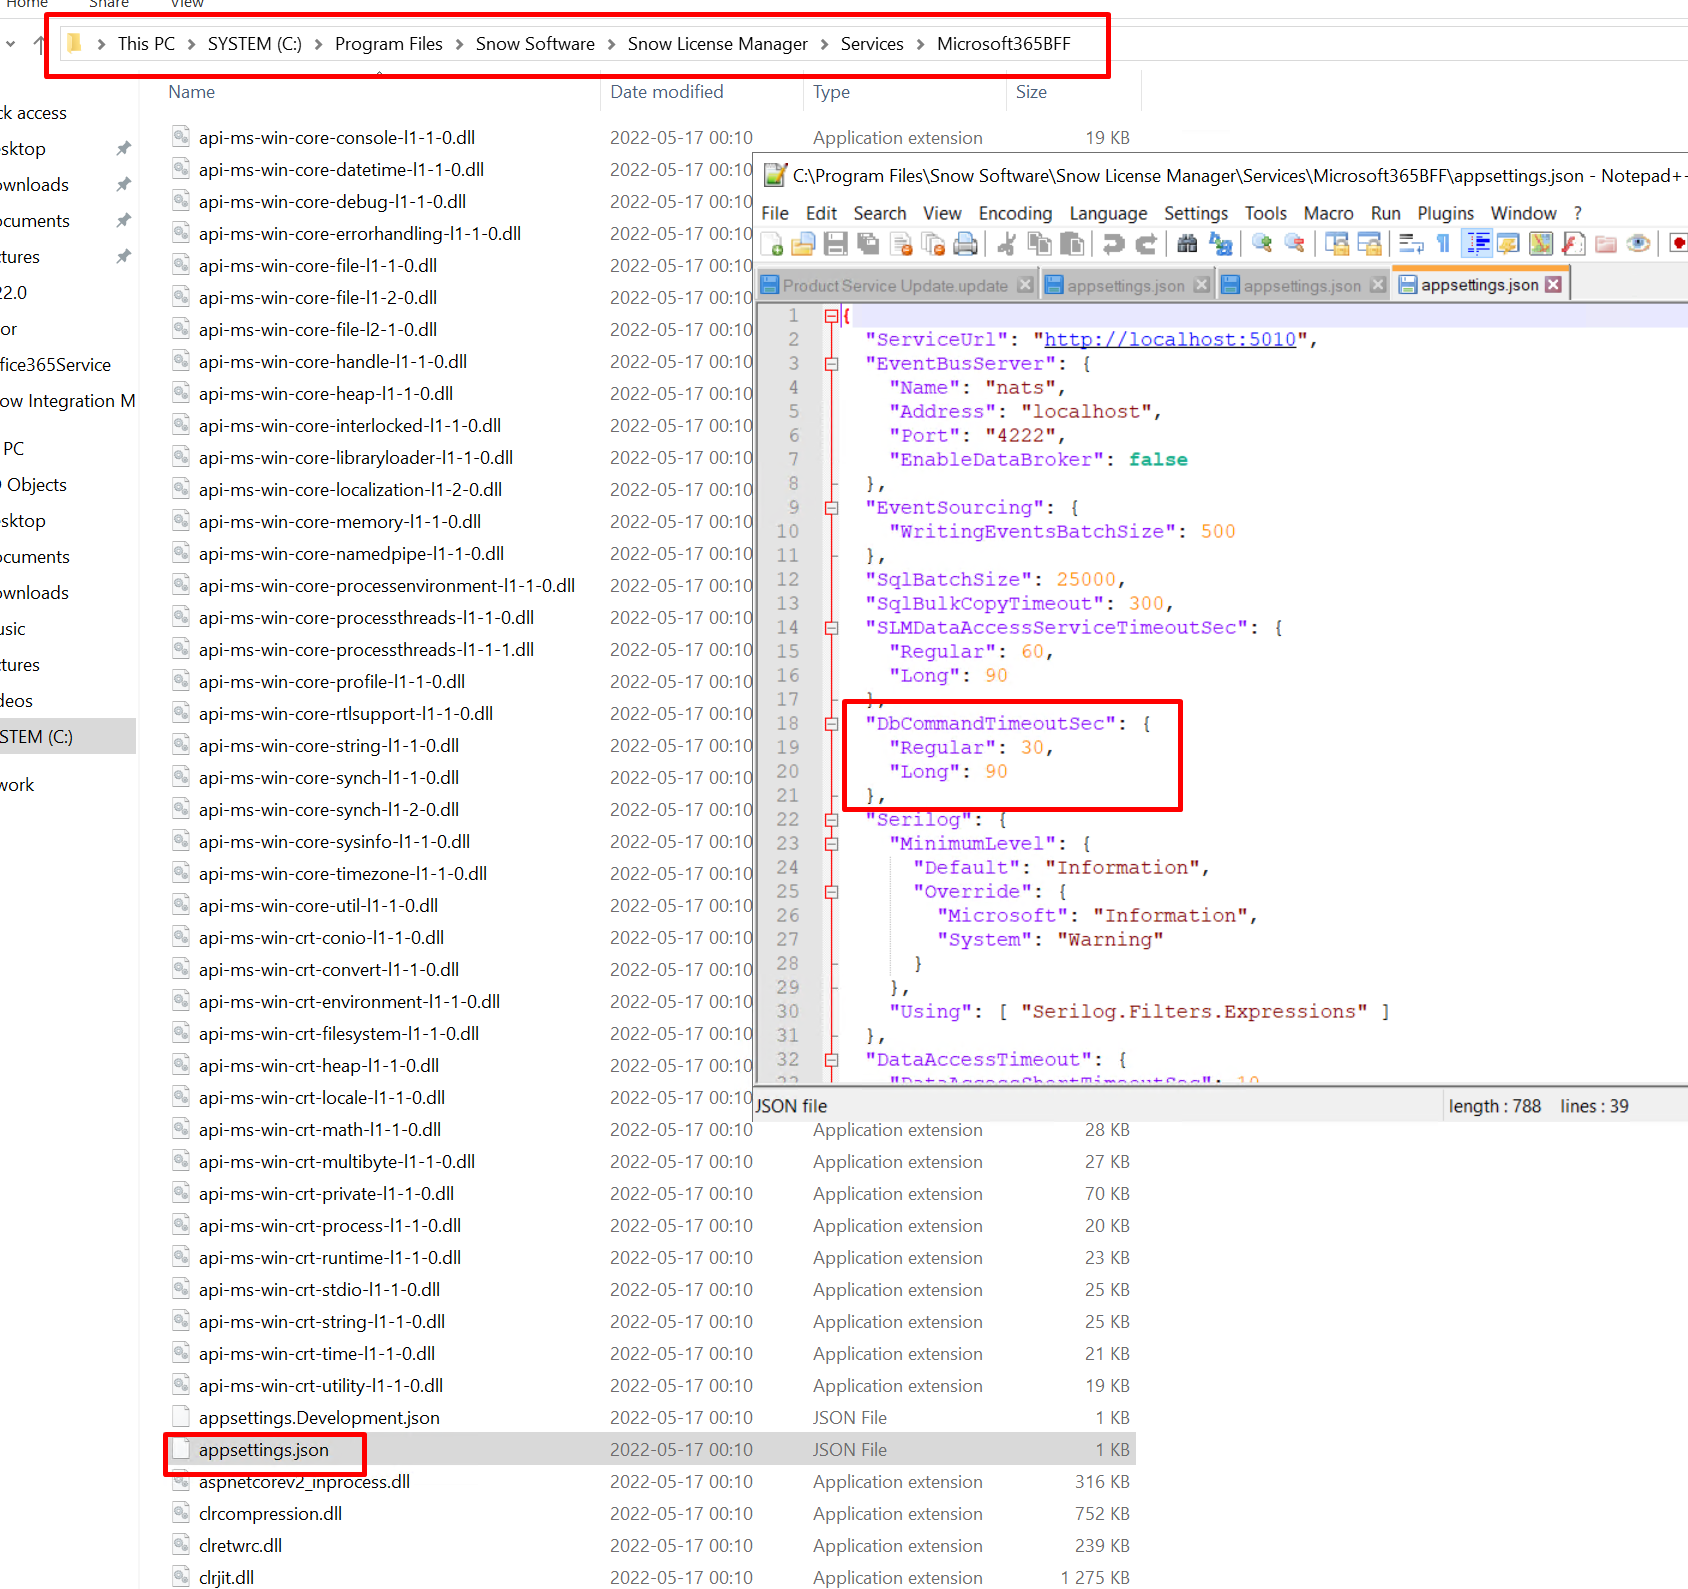Image resolution: width=1688 pixels, height=1589 pixels.
Task: Click the Close document toolbar icon
Action: 901,244
